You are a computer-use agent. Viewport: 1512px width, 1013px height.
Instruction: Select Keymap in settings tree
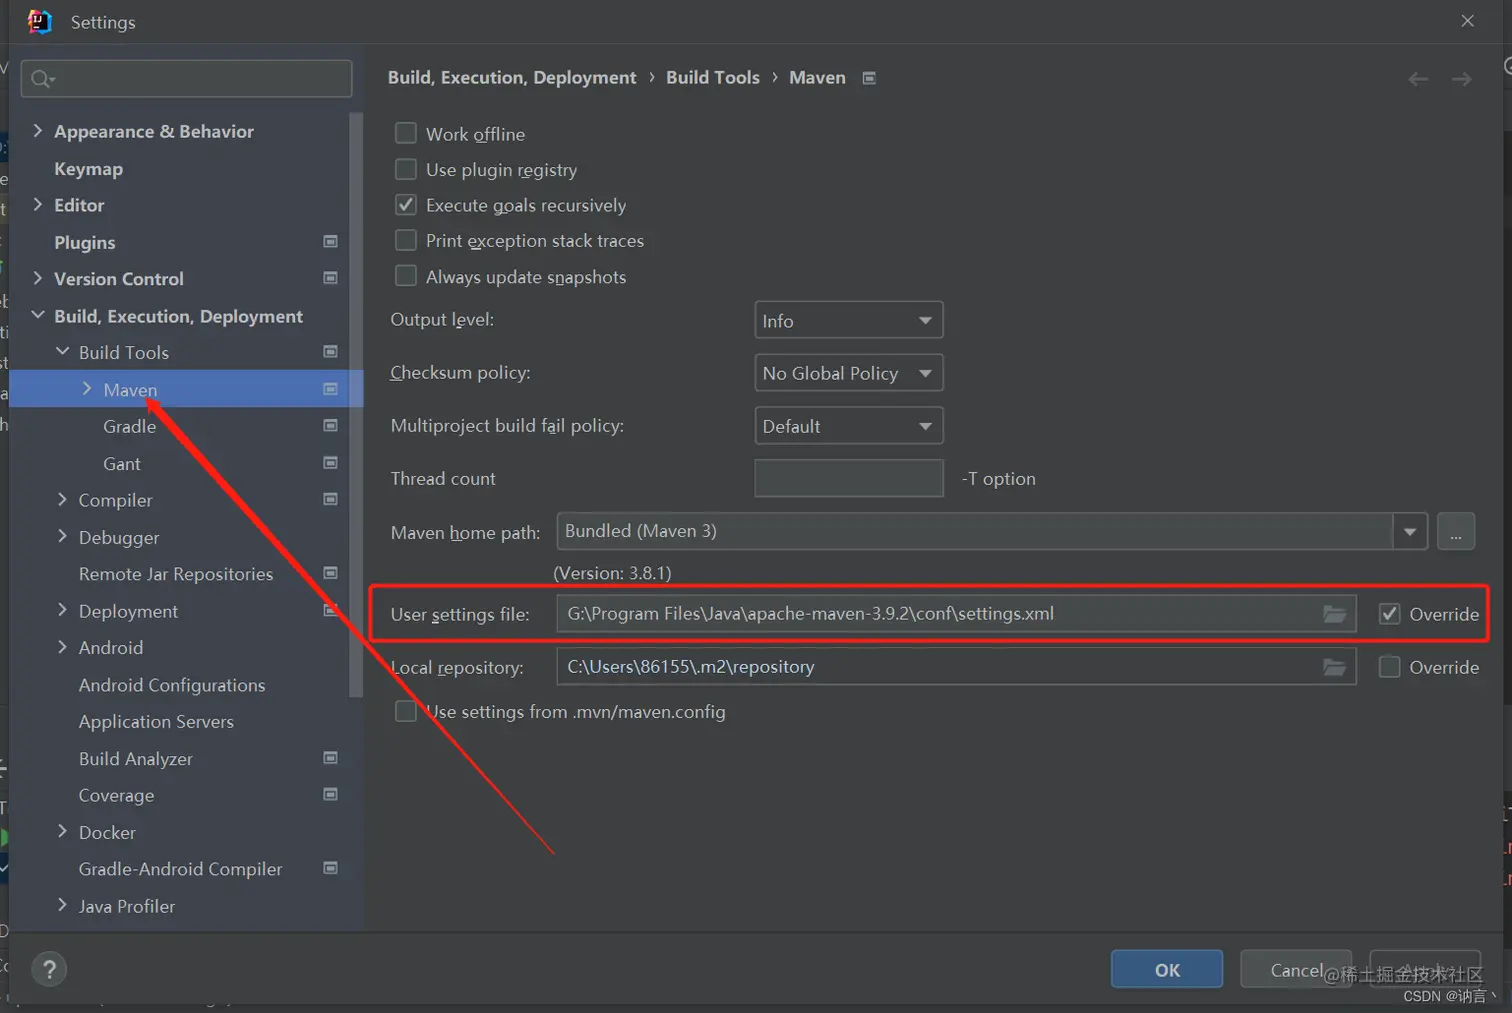tap(89, 169)
